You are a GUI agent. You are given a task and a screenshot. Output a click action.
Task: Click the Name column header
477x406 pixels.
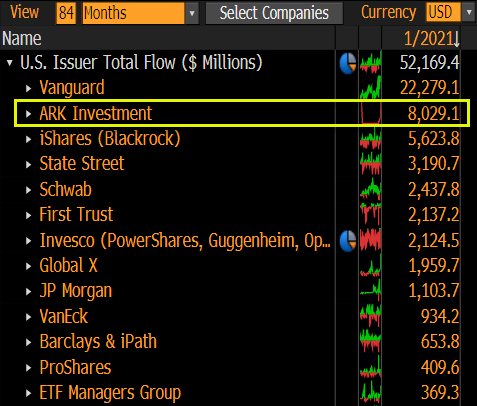22,39
